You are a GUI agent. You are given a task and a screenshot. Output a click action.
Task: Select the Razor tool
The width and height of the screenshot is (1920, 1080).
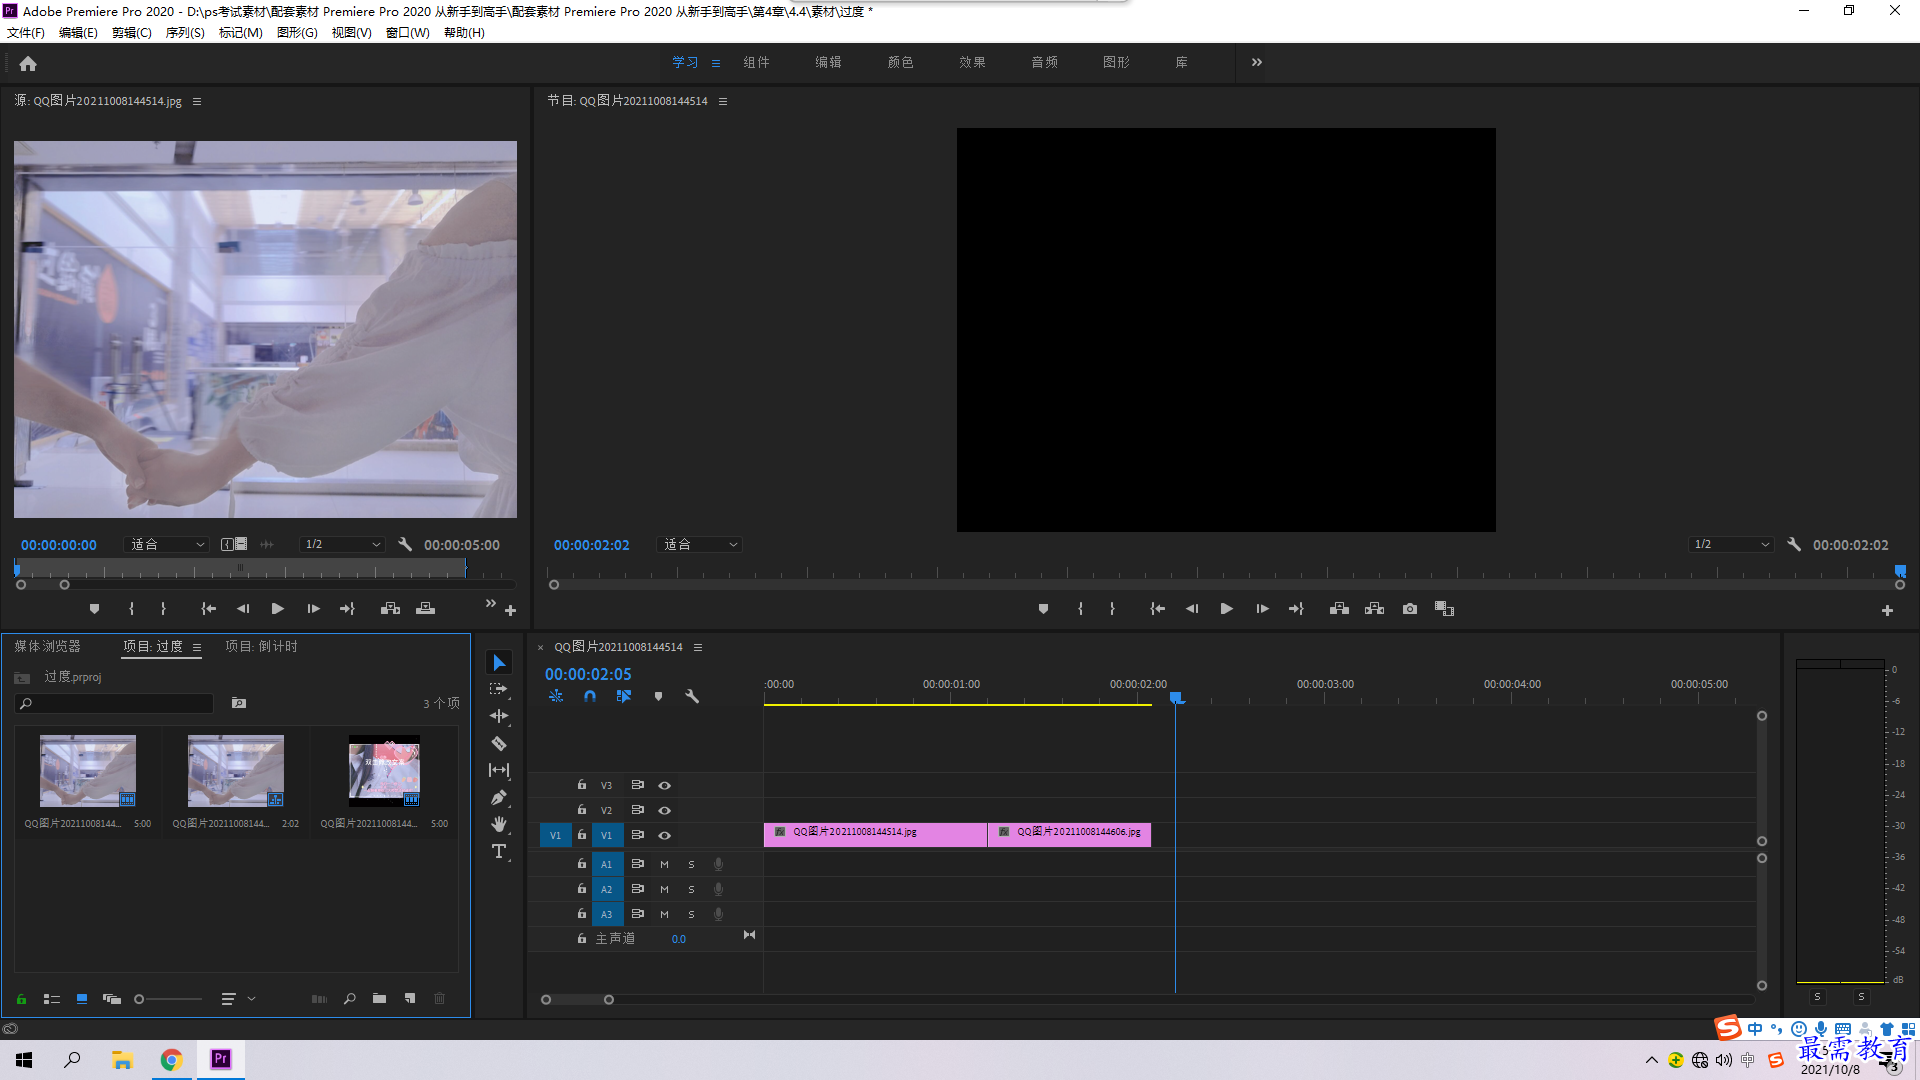click(499, 743)
